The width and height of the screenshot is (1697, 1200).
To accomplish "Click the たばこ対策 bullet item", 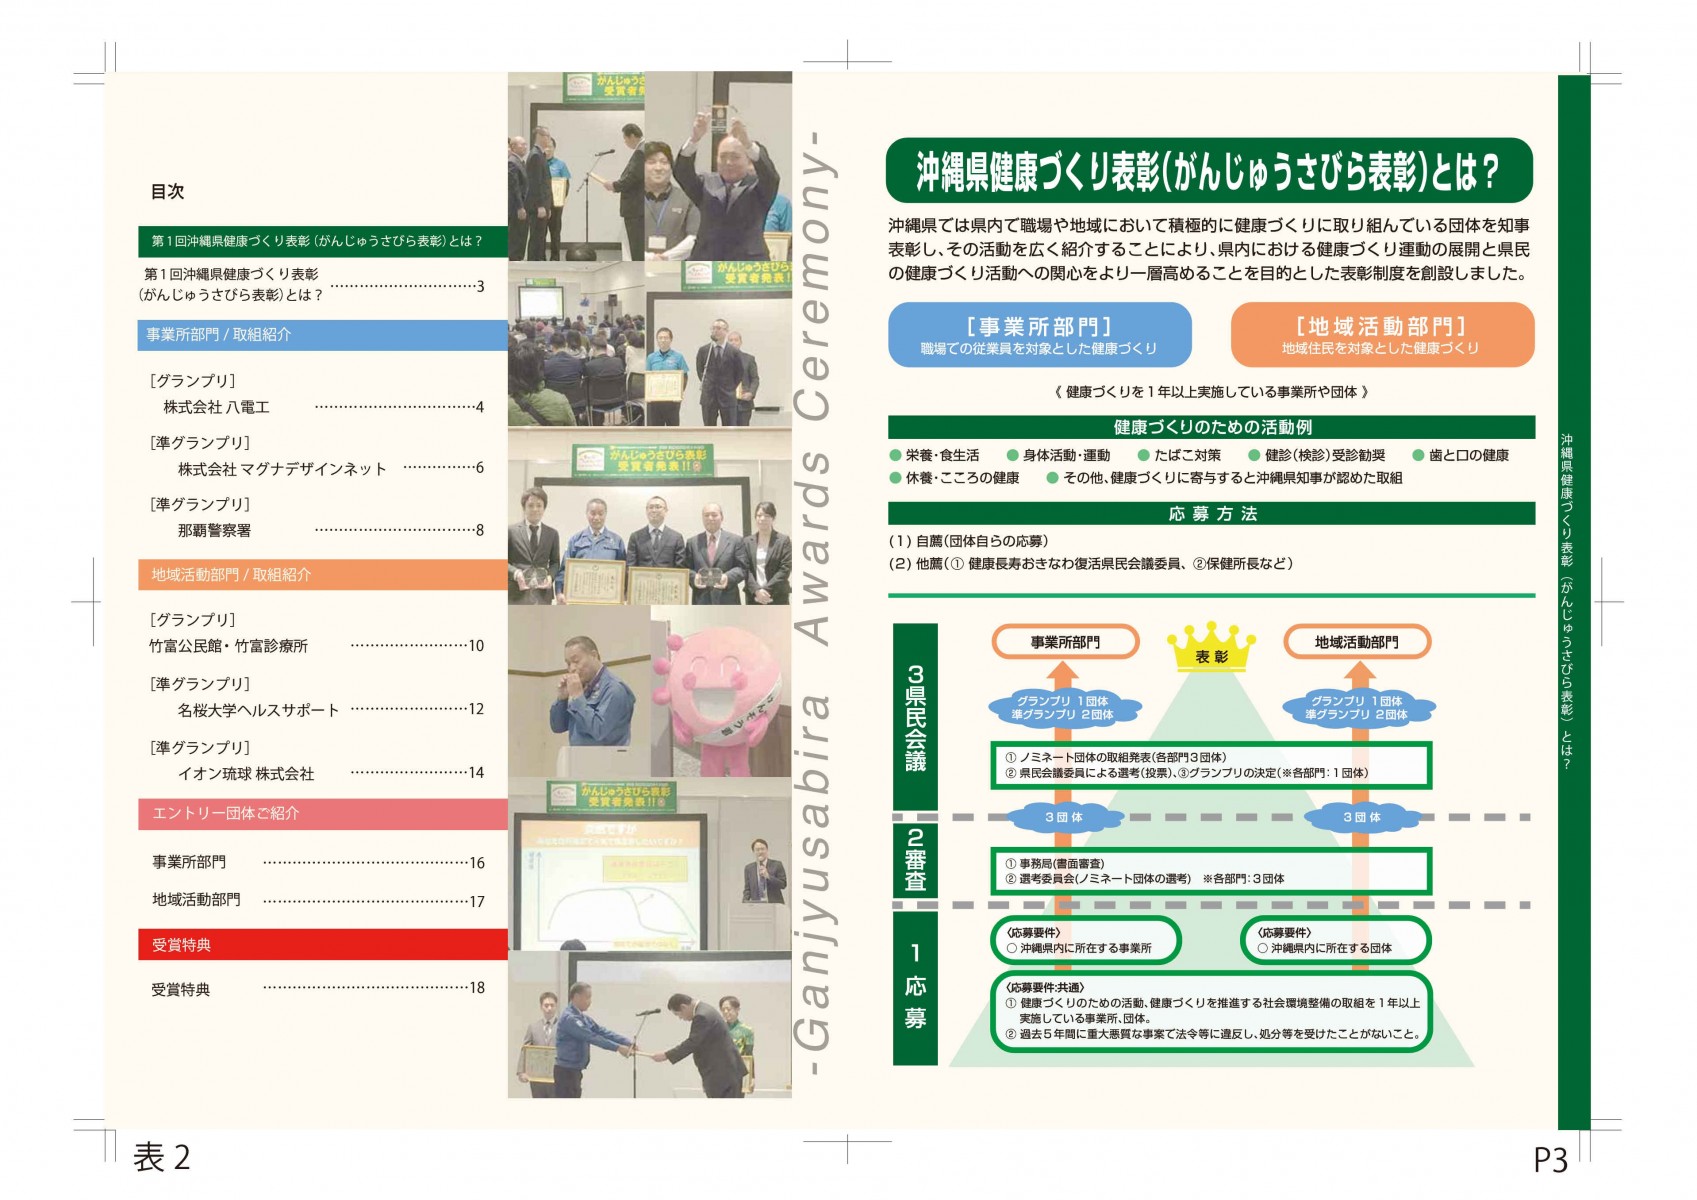I will click(1179, 455).
